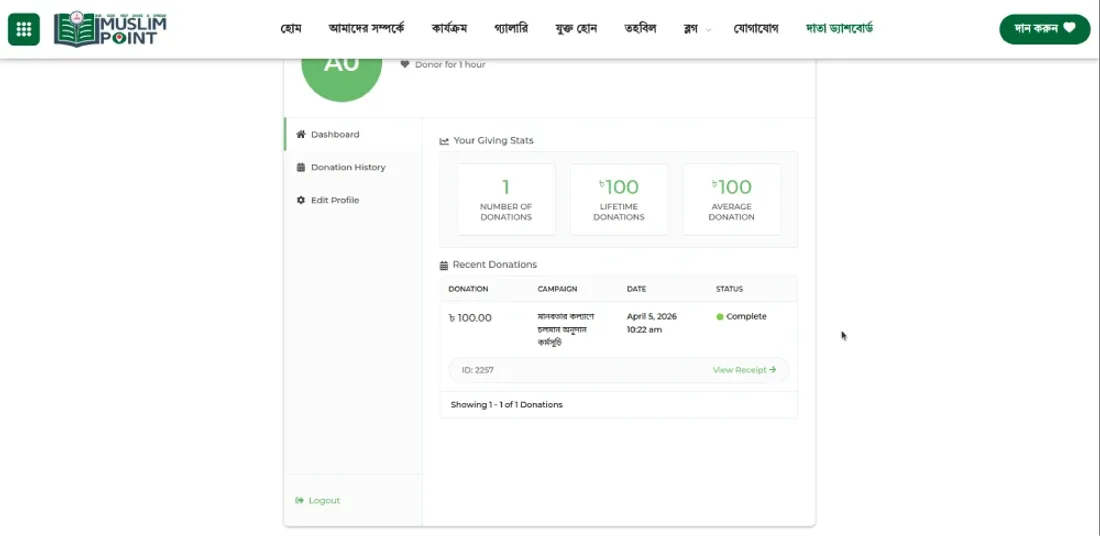Expand the ব্লগ menu dropdown chevron
The width and height of the screenshot is (1100, 536).
click(708, 29)
